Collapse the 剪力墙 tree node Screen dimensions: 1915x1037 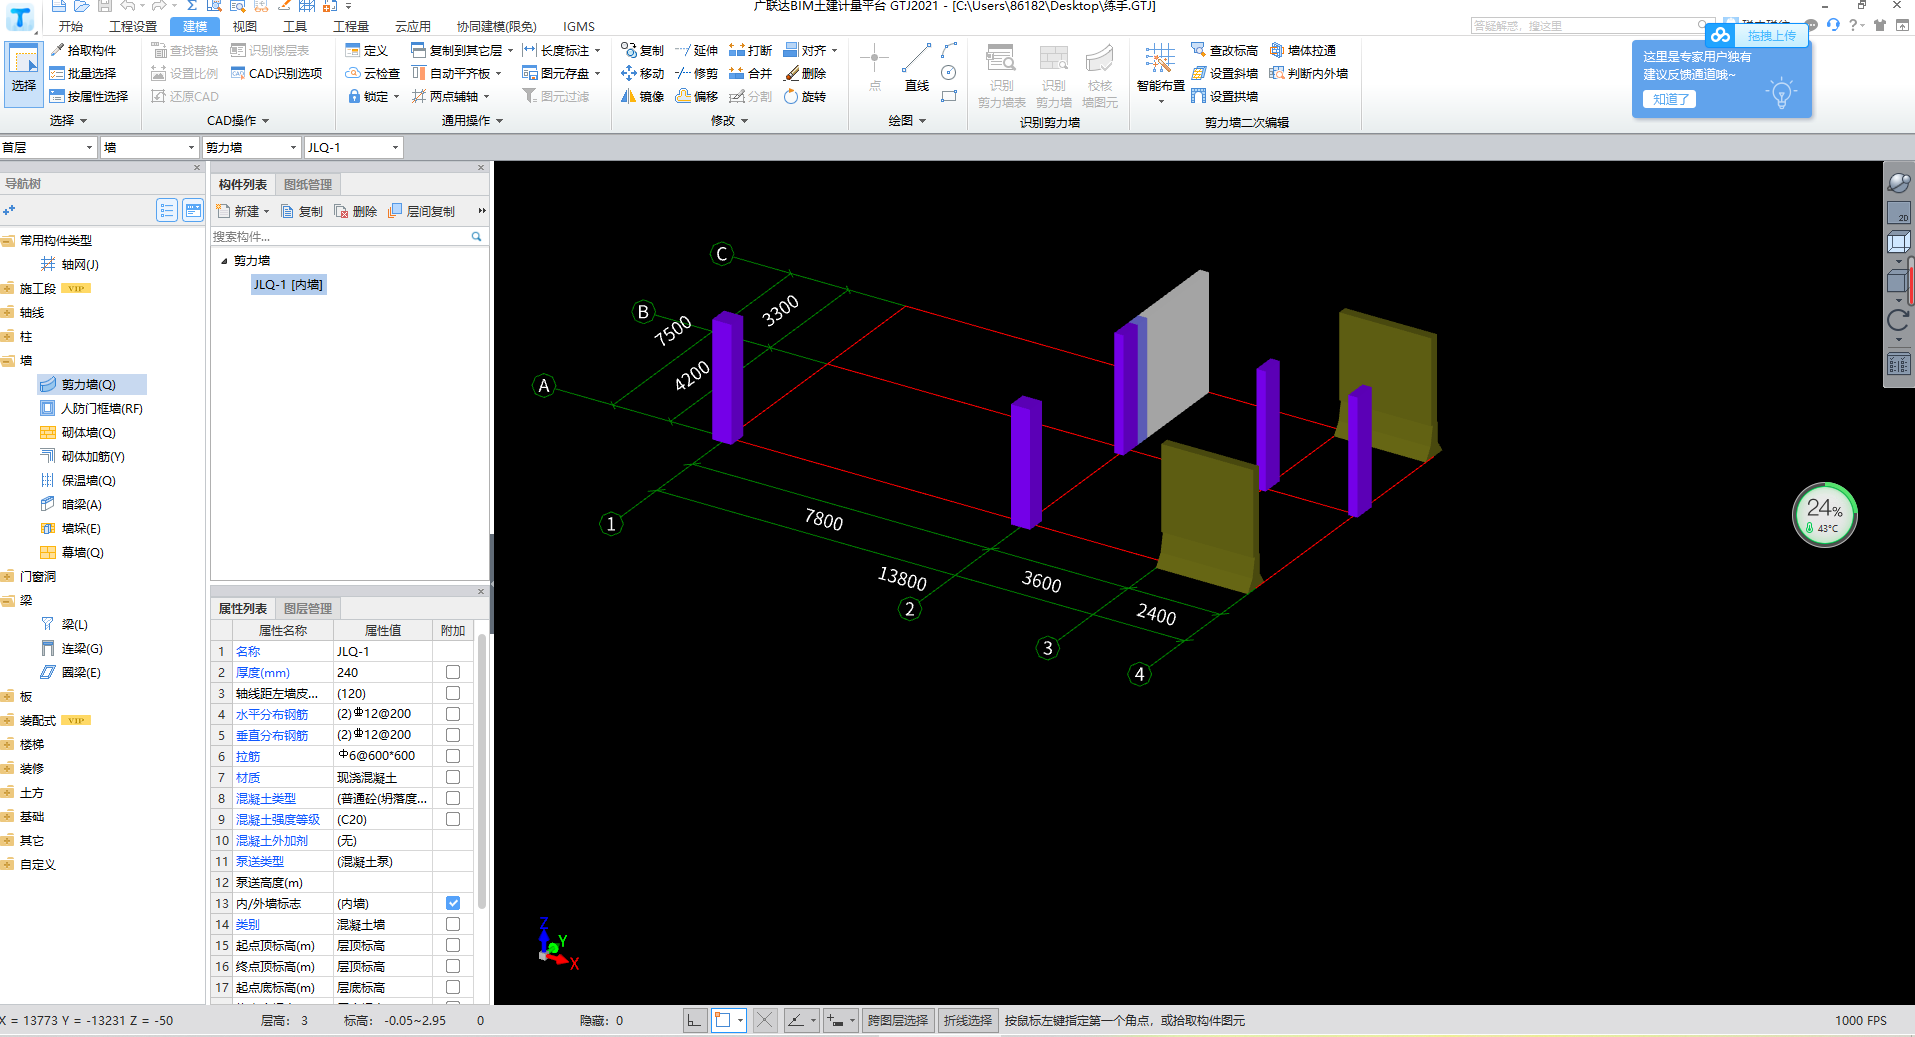224,261
